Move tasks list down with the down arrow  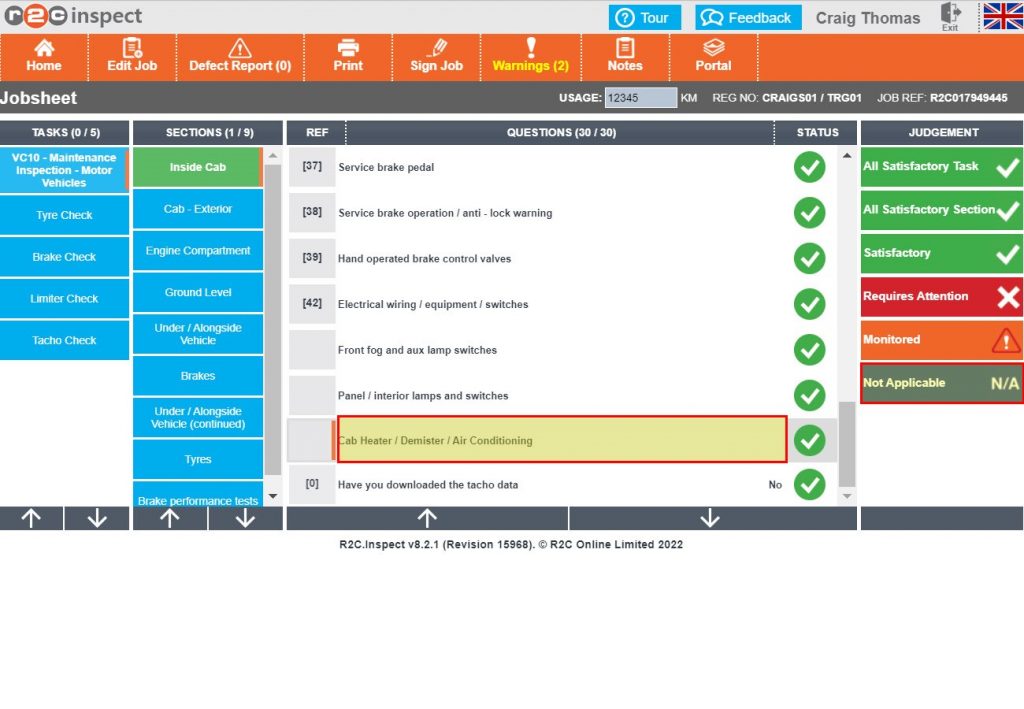pos(96,518)
